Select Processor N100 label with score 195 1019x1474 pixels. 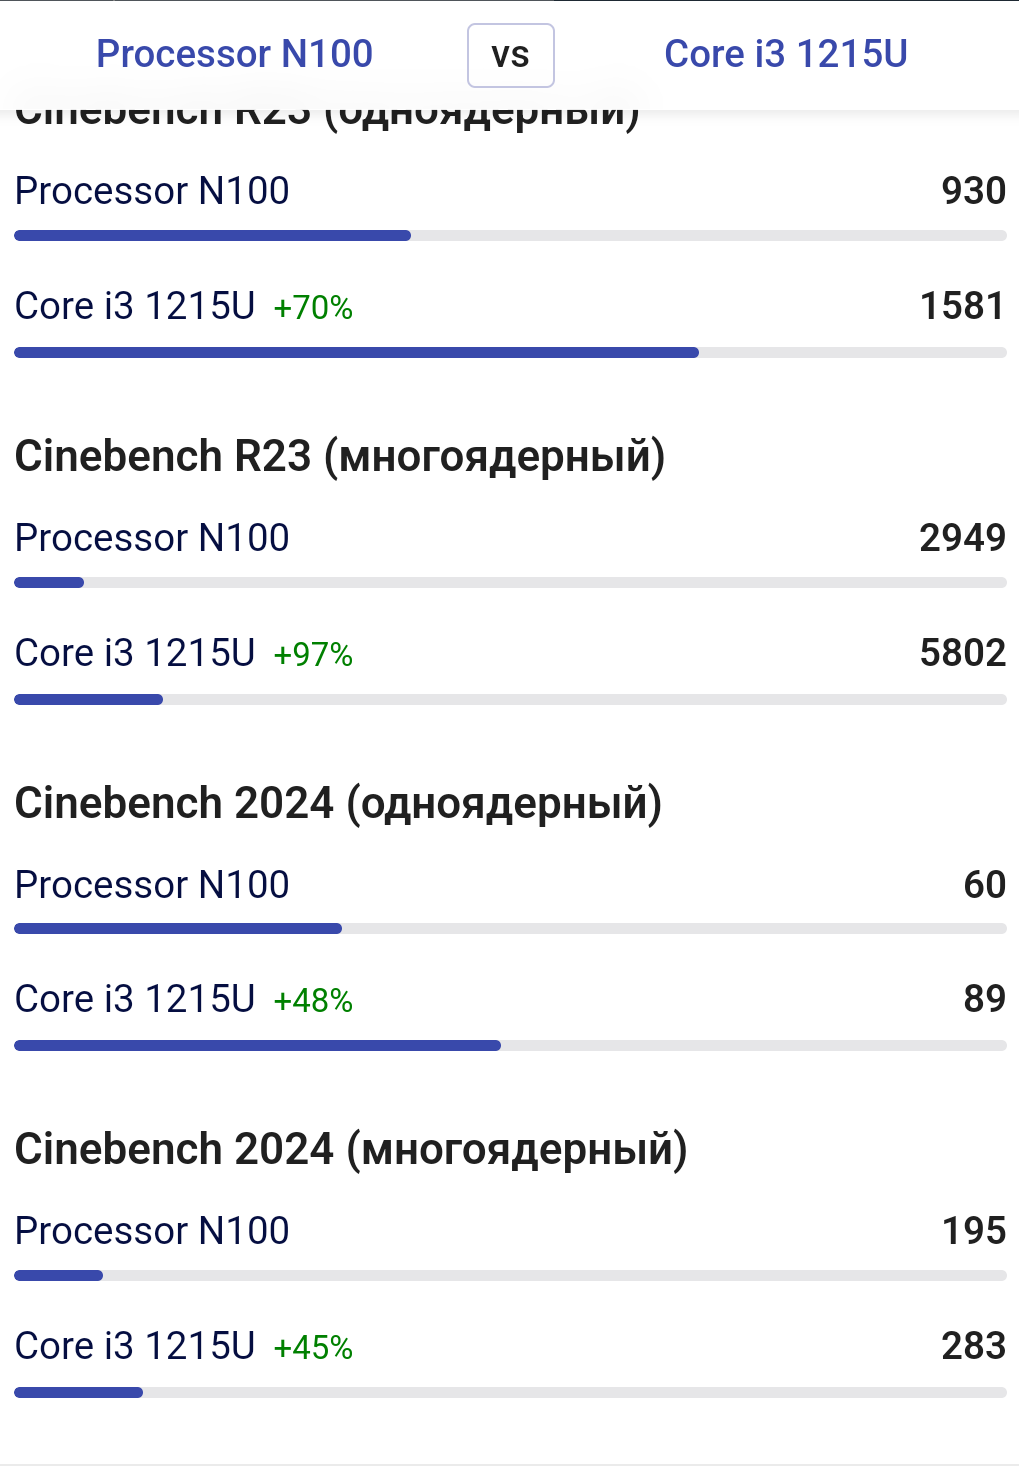point(152,1231)
